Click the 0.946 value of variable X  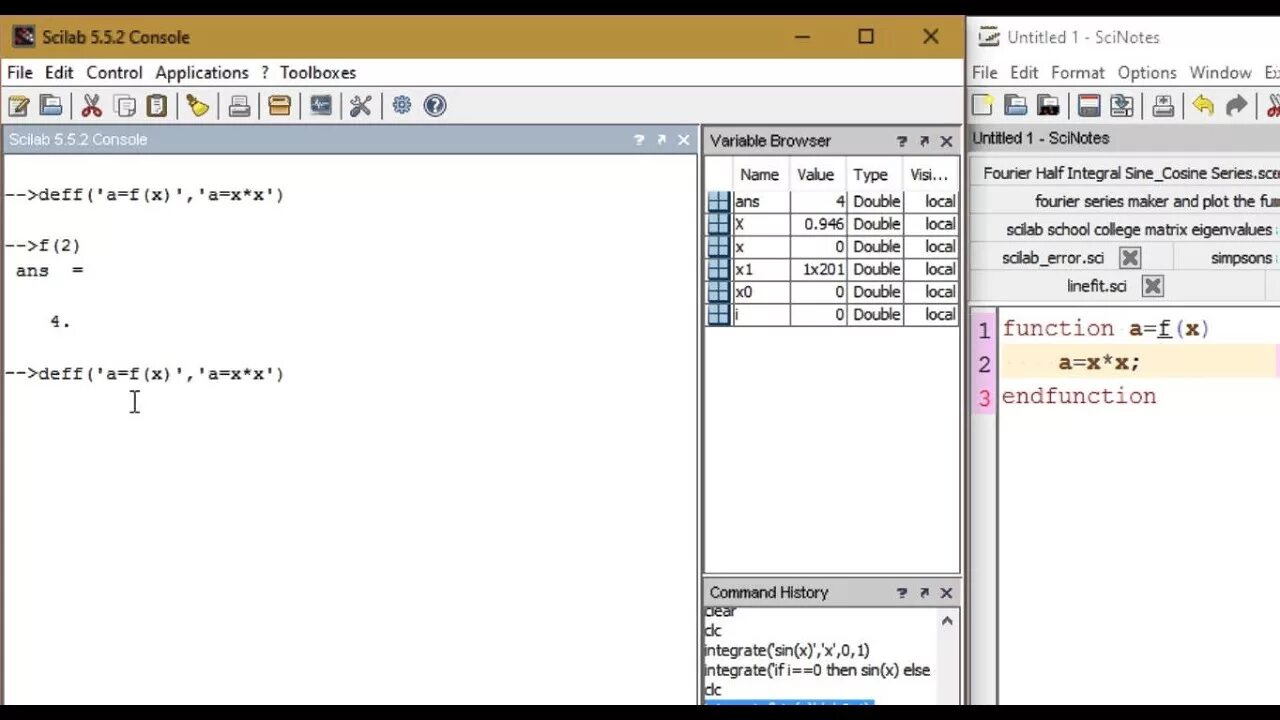point(824,224)
